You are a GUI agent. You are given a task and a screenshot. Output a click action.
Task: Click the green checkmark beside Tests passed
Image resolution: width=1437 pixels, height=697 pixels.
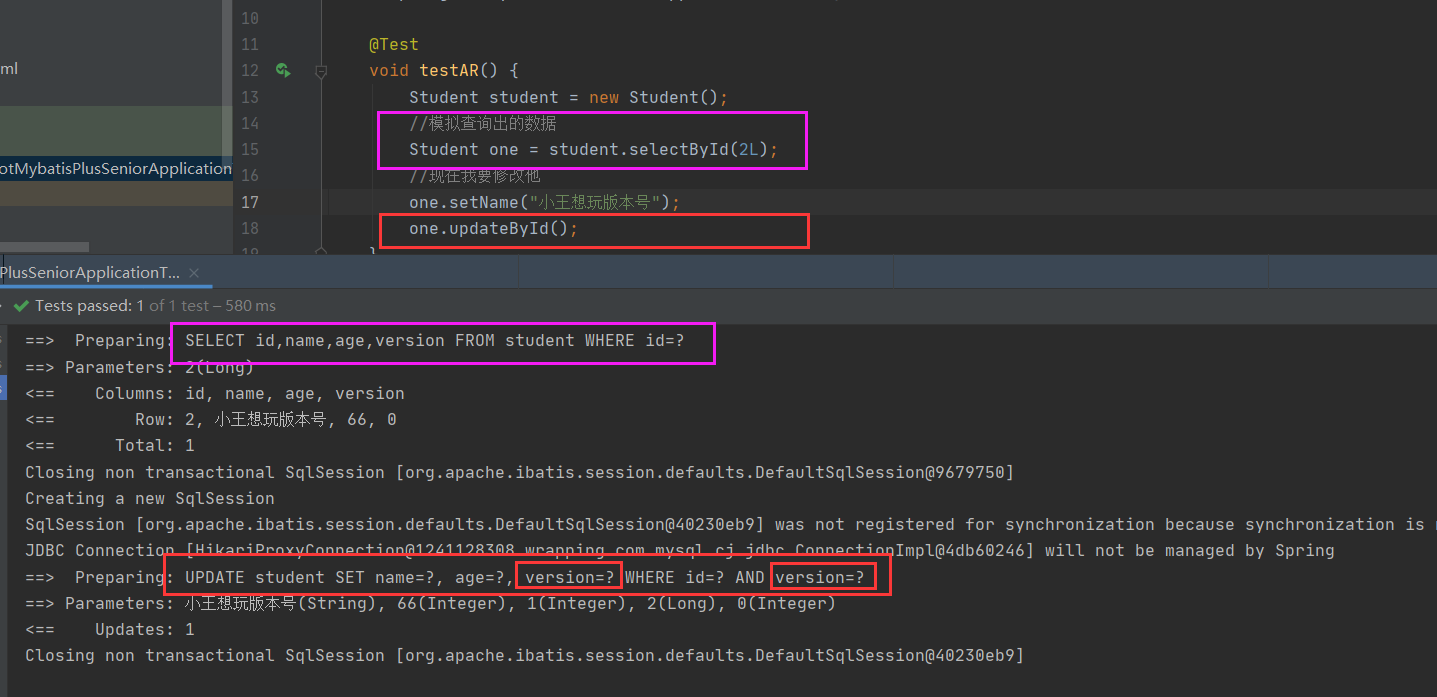tap(21, 305)
